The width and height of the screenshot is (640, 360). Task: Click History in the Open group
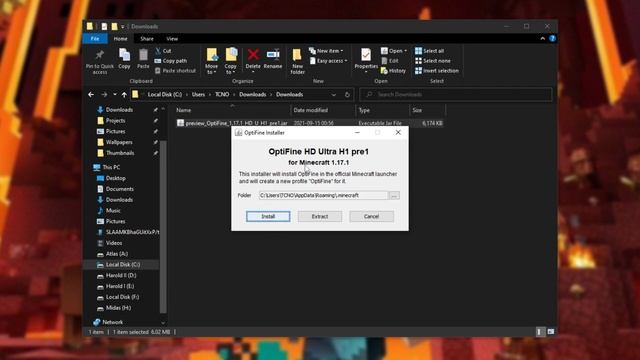pos(393,71)
